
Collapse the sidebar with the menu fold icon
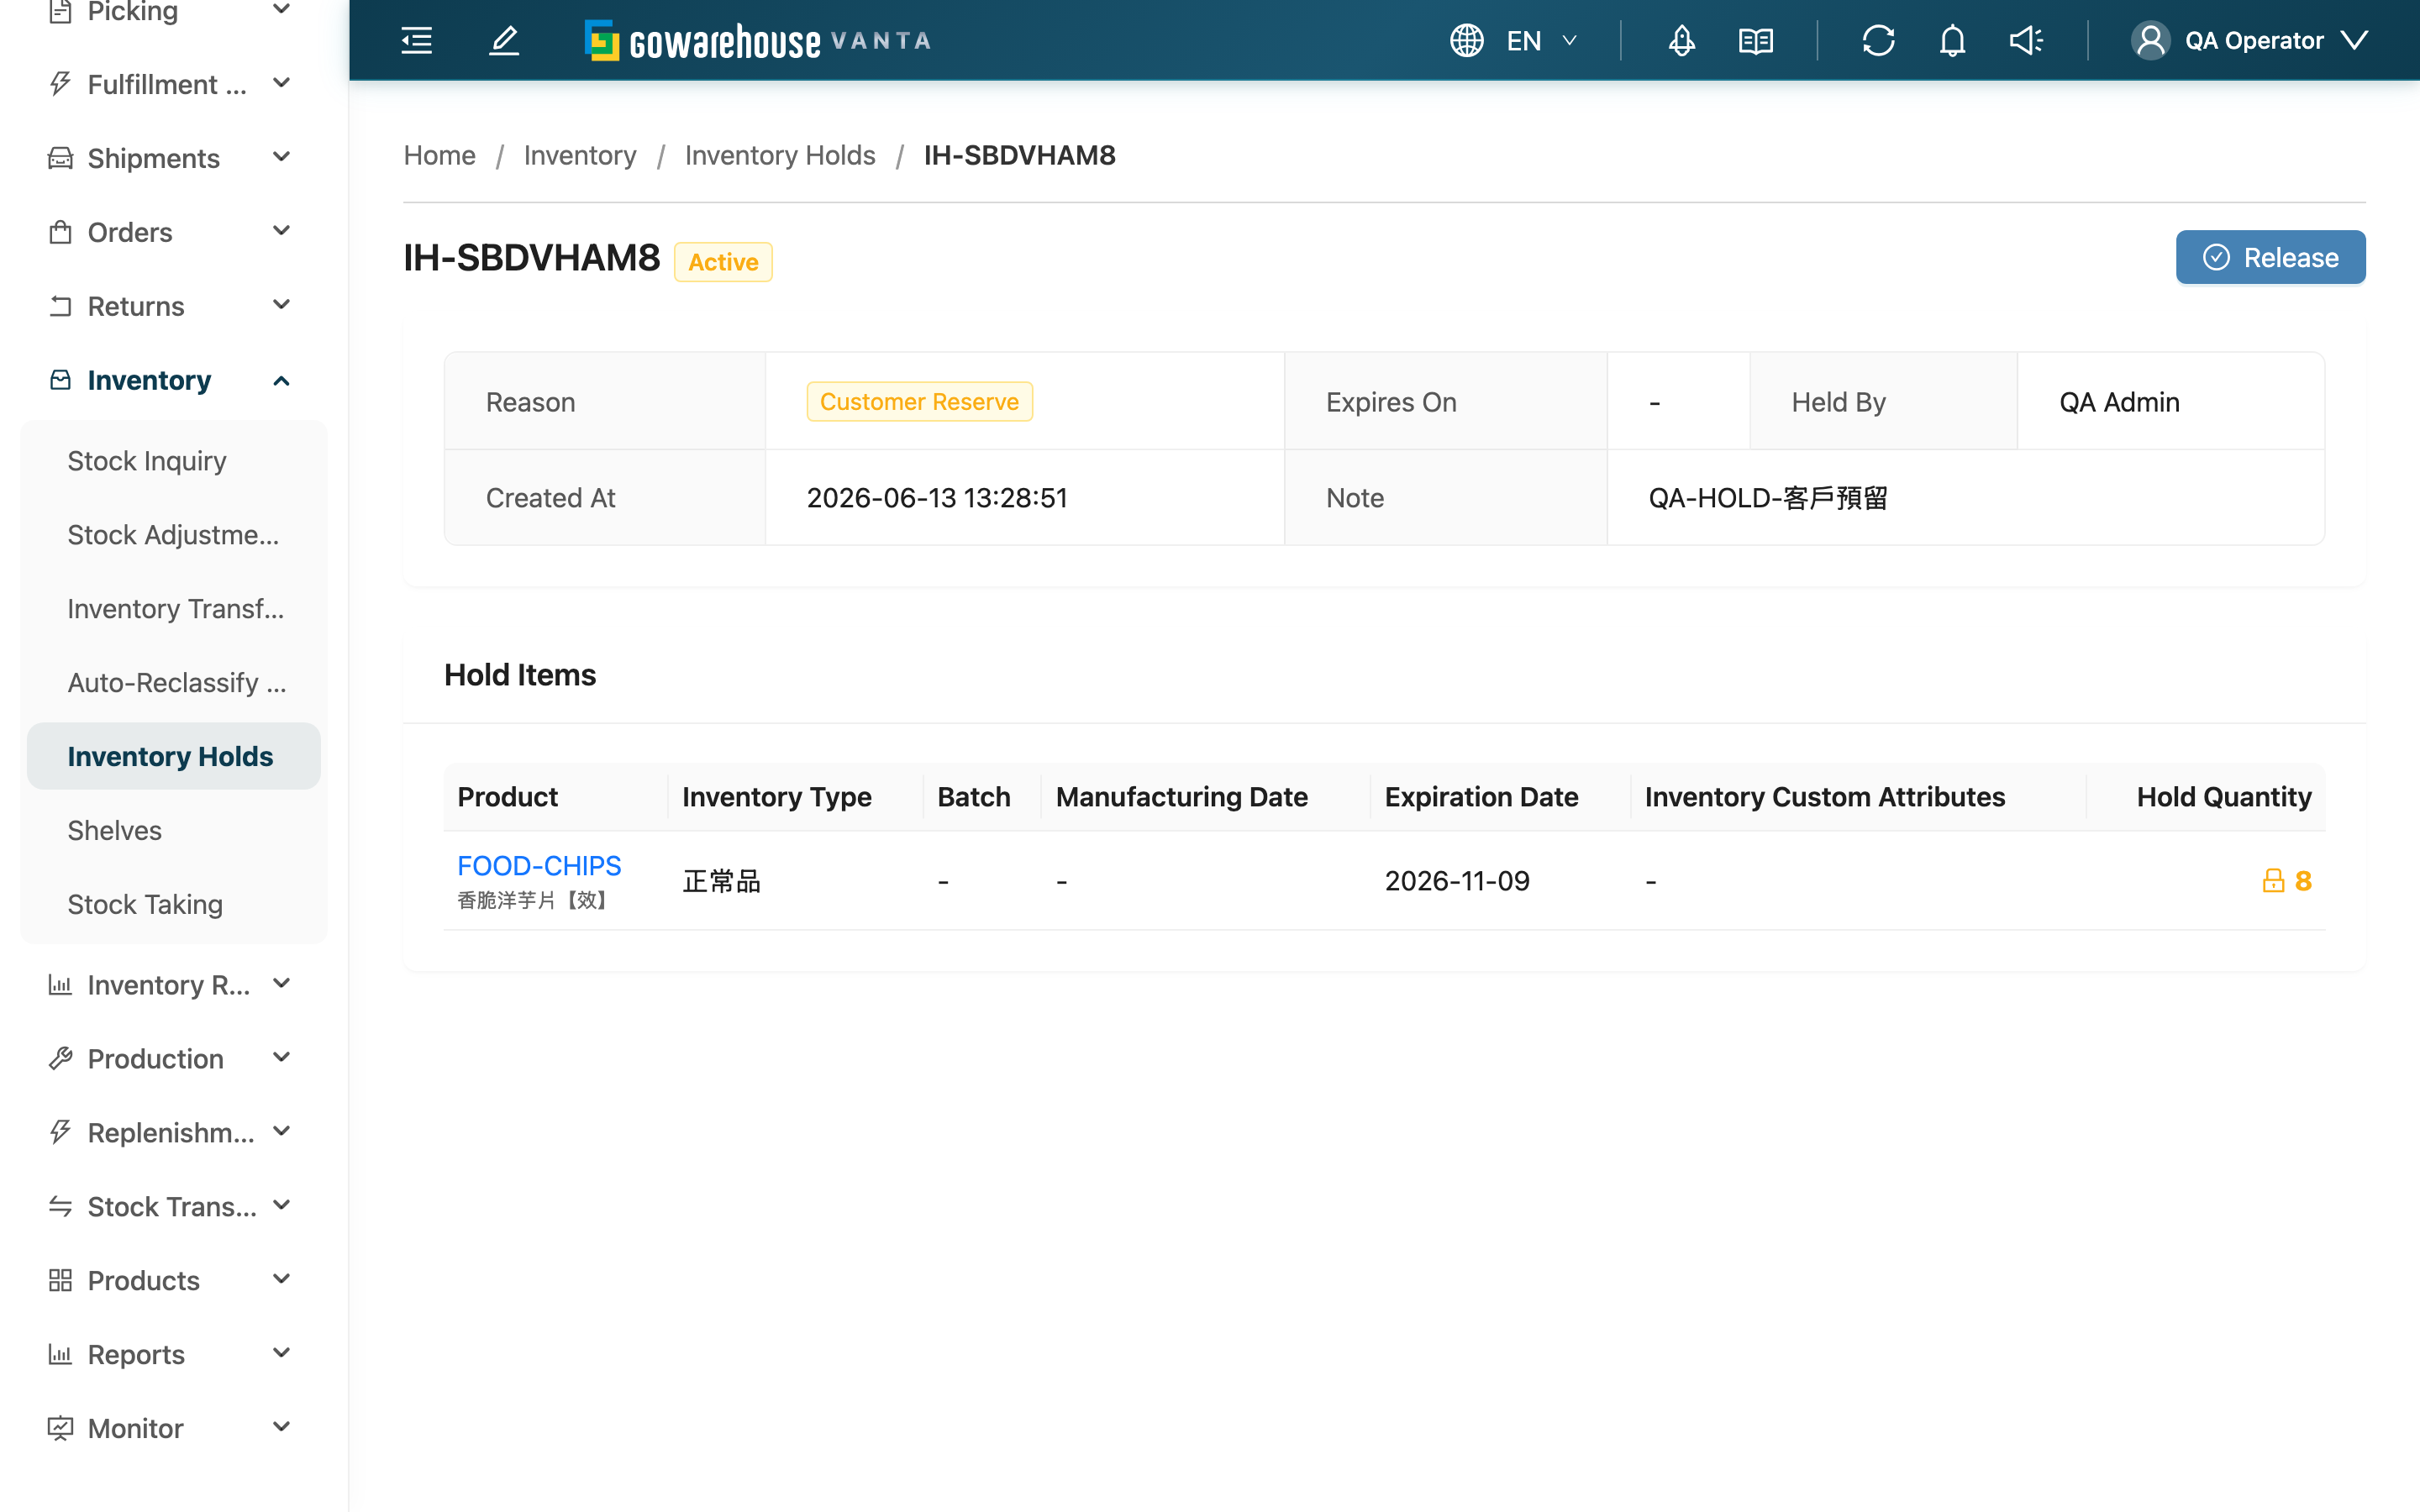tap(416, 41)
